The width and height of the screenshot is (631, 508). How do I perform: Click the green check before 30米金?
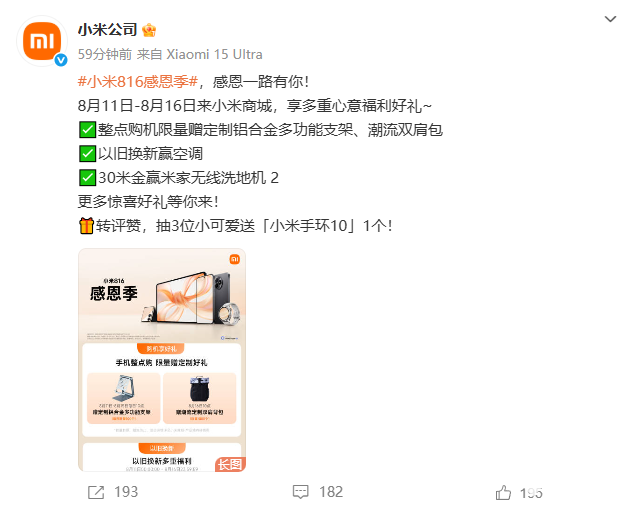click(x=87, y=178)
